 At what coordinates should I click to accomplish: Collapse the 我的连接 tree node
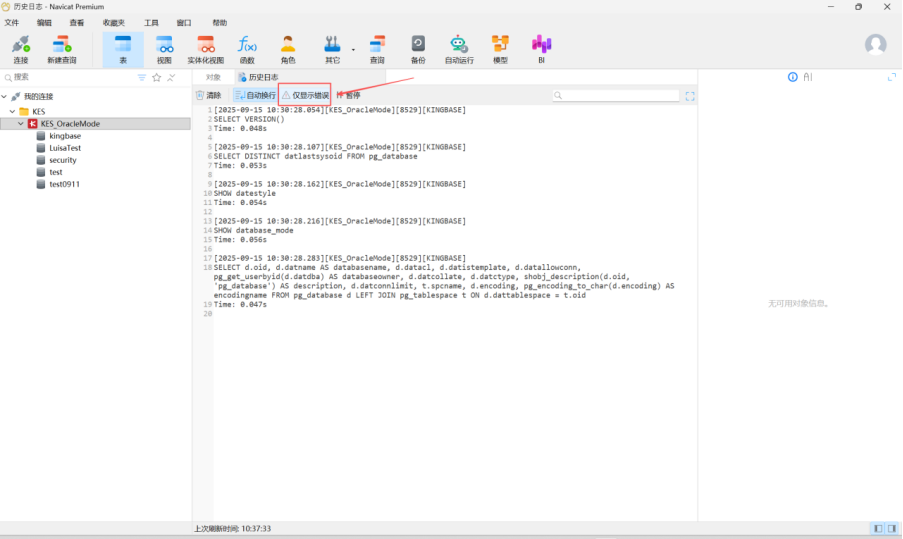[x=5, y=96]
